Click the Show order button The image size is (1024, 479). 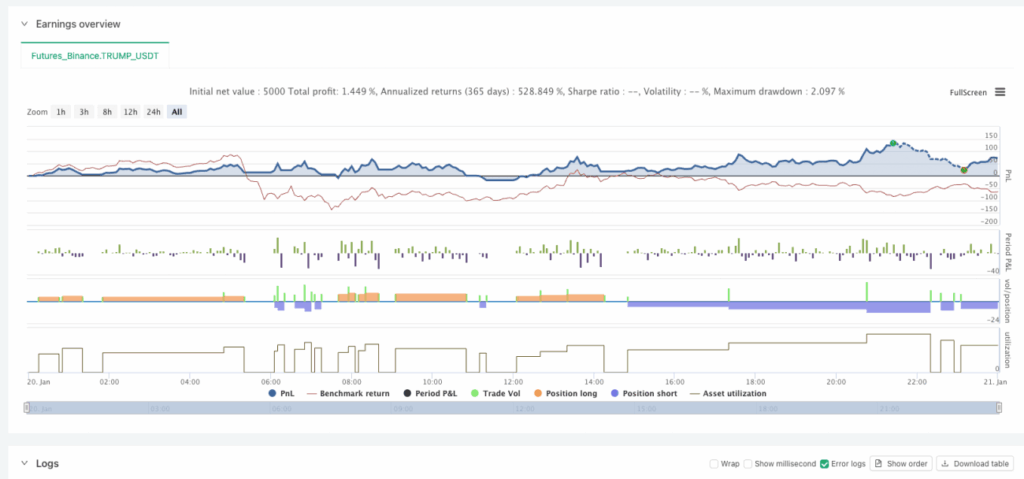tap(902, 464)
